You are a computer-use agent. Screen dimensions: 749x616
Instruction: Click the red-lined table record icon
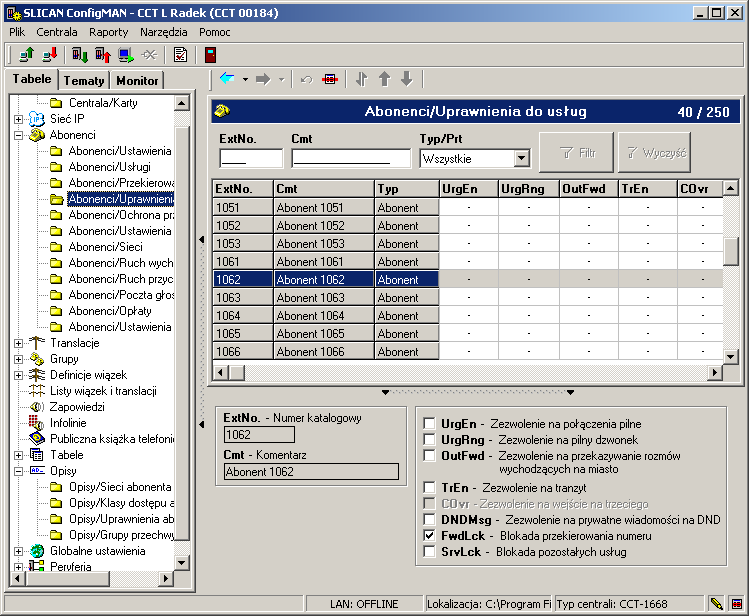(330, 79)
